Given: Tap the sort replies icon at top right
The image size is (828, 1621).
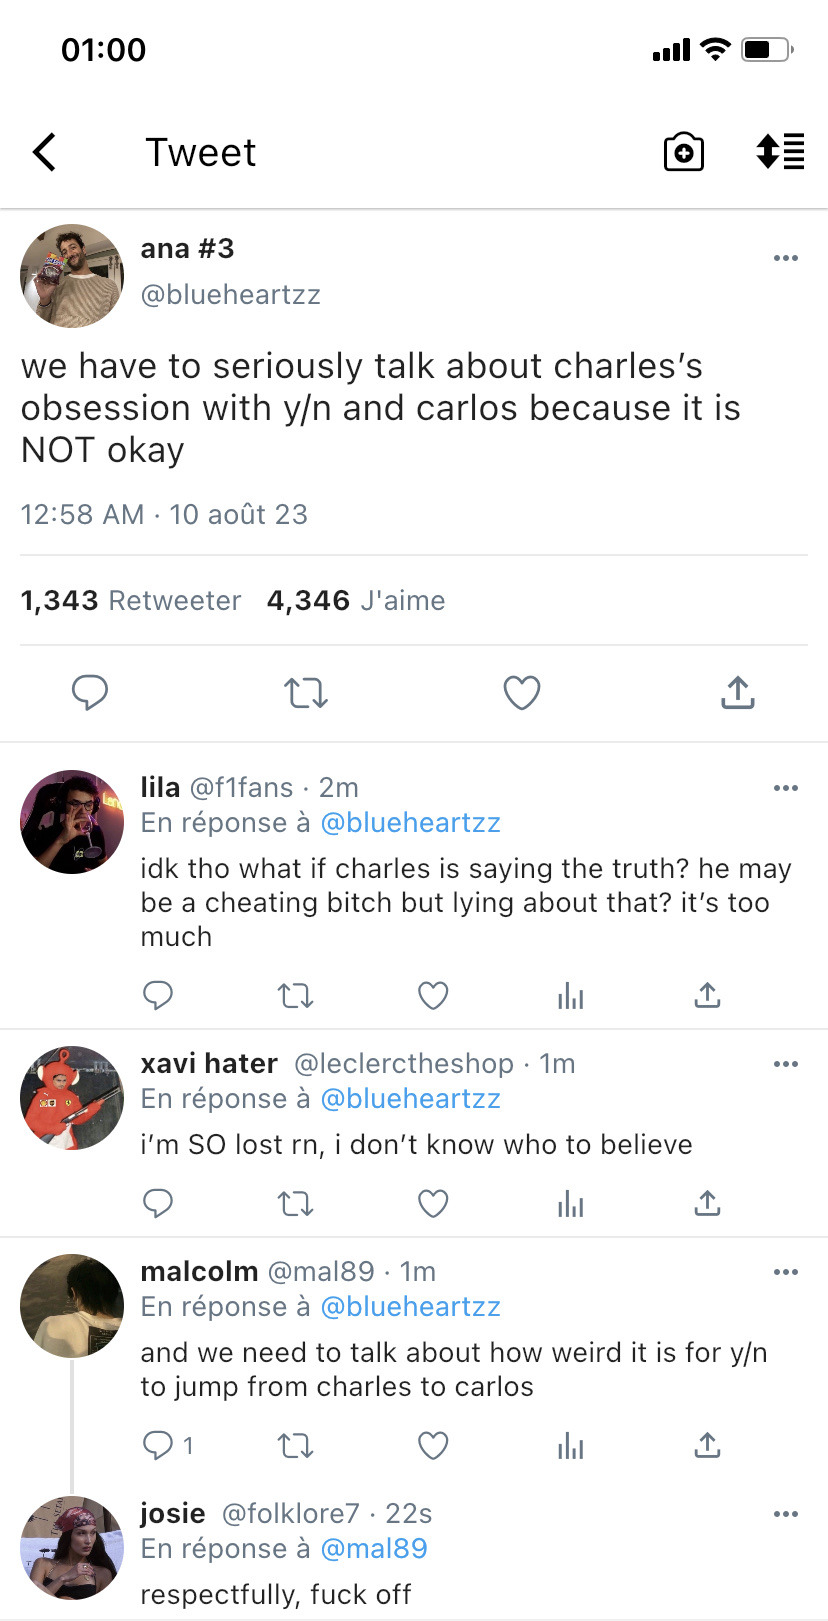Looking at the screenshot, I should (x=780, y=152).
